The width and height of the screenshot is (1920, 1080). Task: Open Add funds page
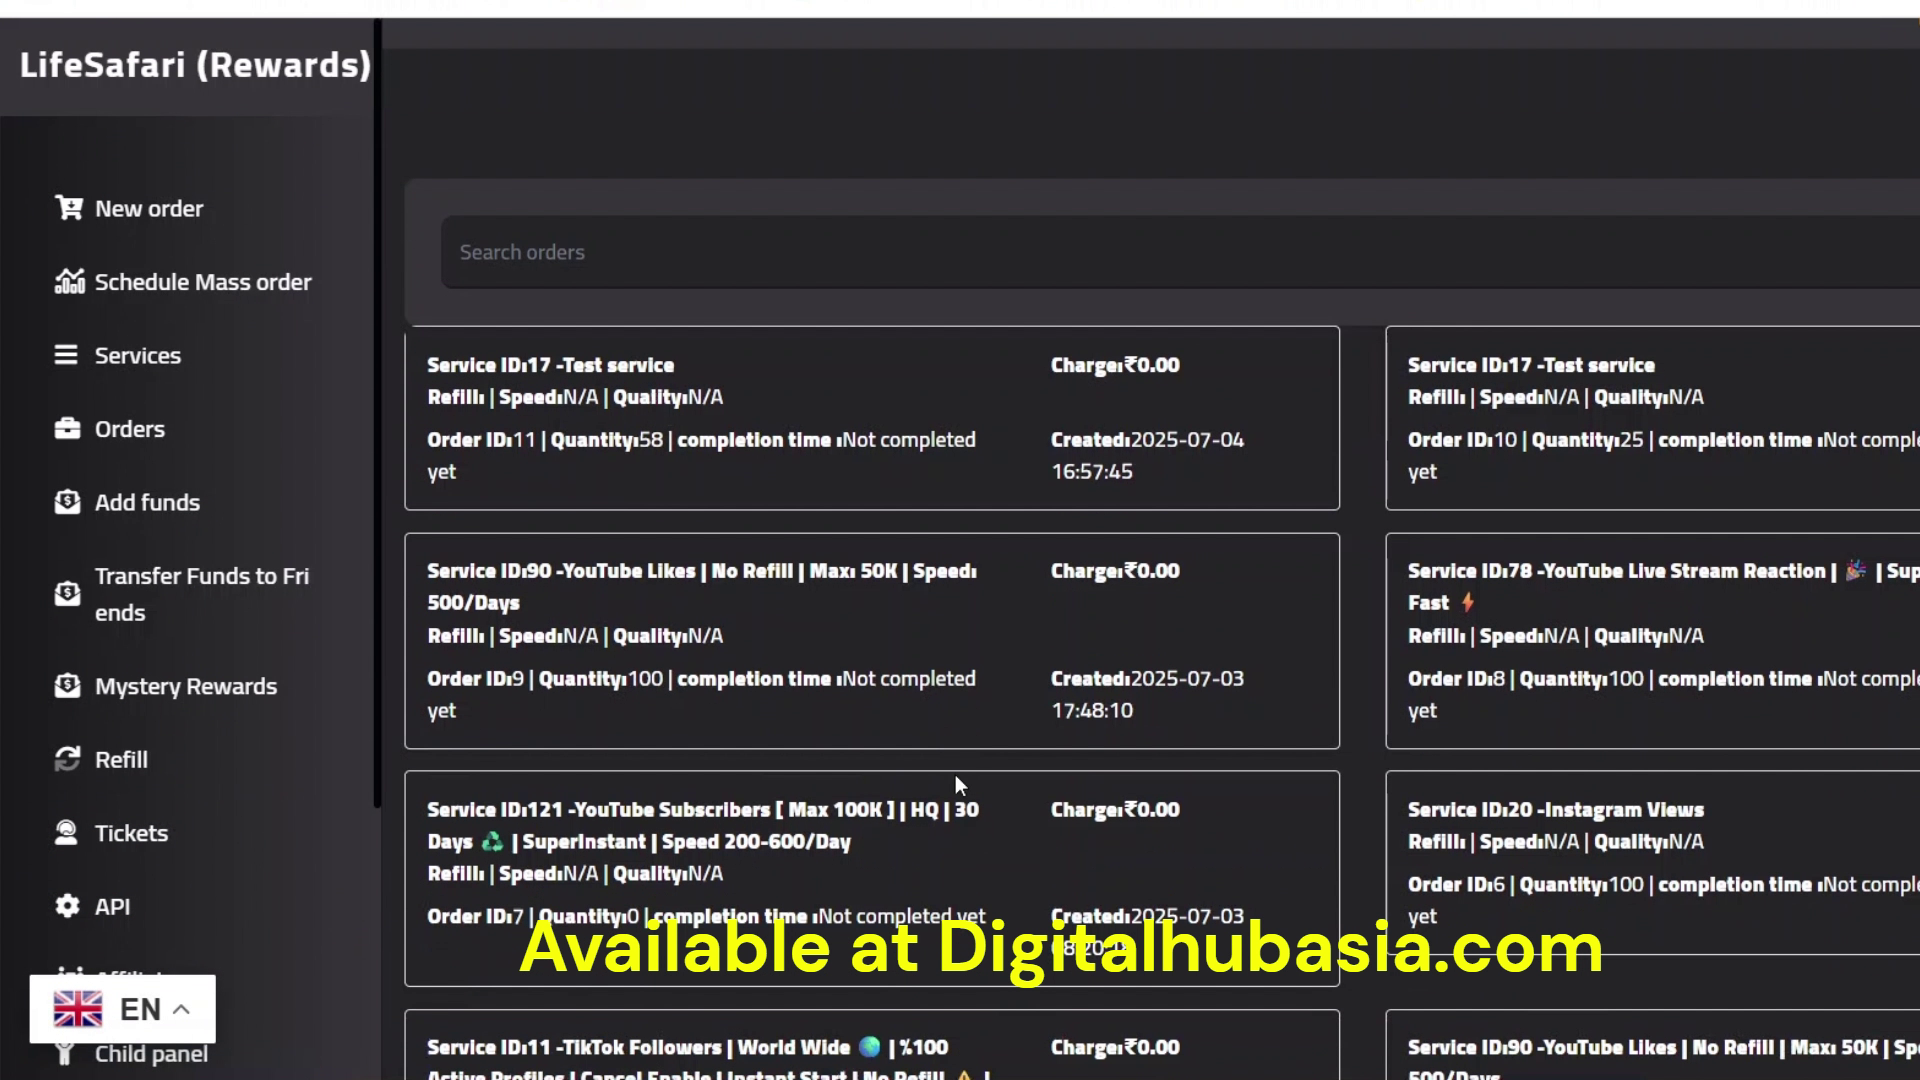[147, 502]
